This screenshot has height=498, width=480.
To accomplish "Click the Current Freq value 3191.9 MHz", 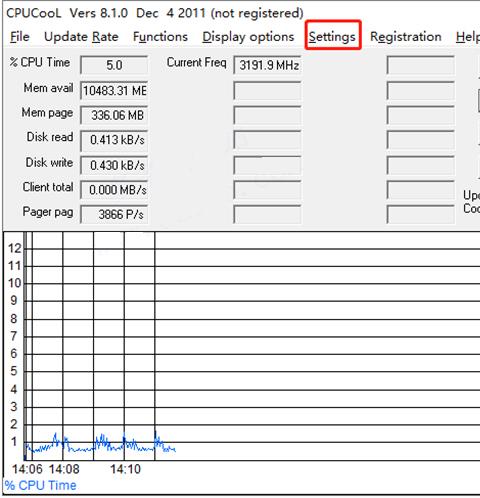I will click(267, 65).
